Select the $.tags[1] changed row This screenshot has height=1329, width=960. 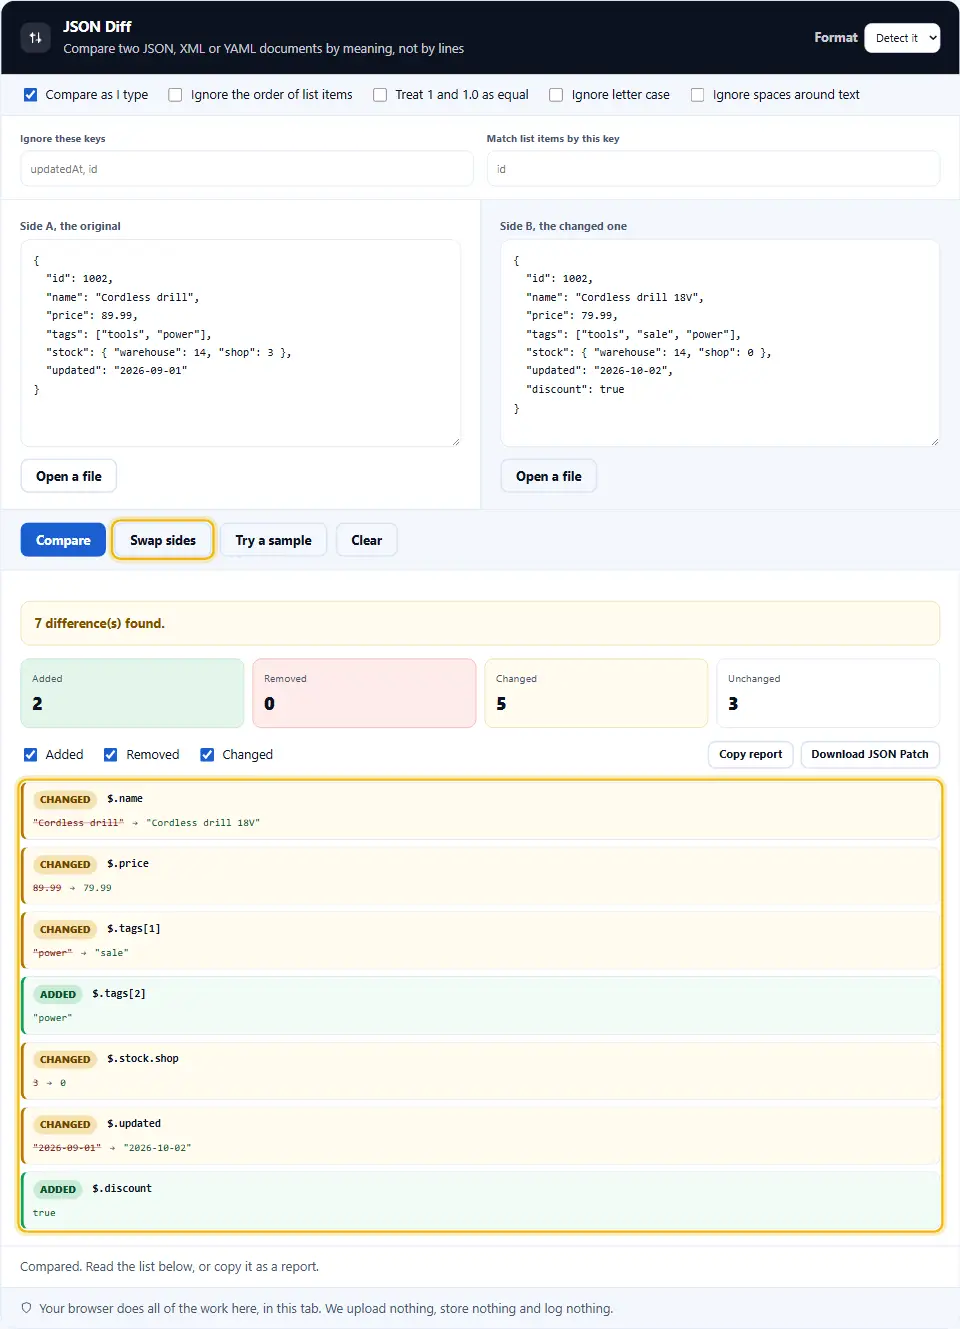[x=480, y=940]
